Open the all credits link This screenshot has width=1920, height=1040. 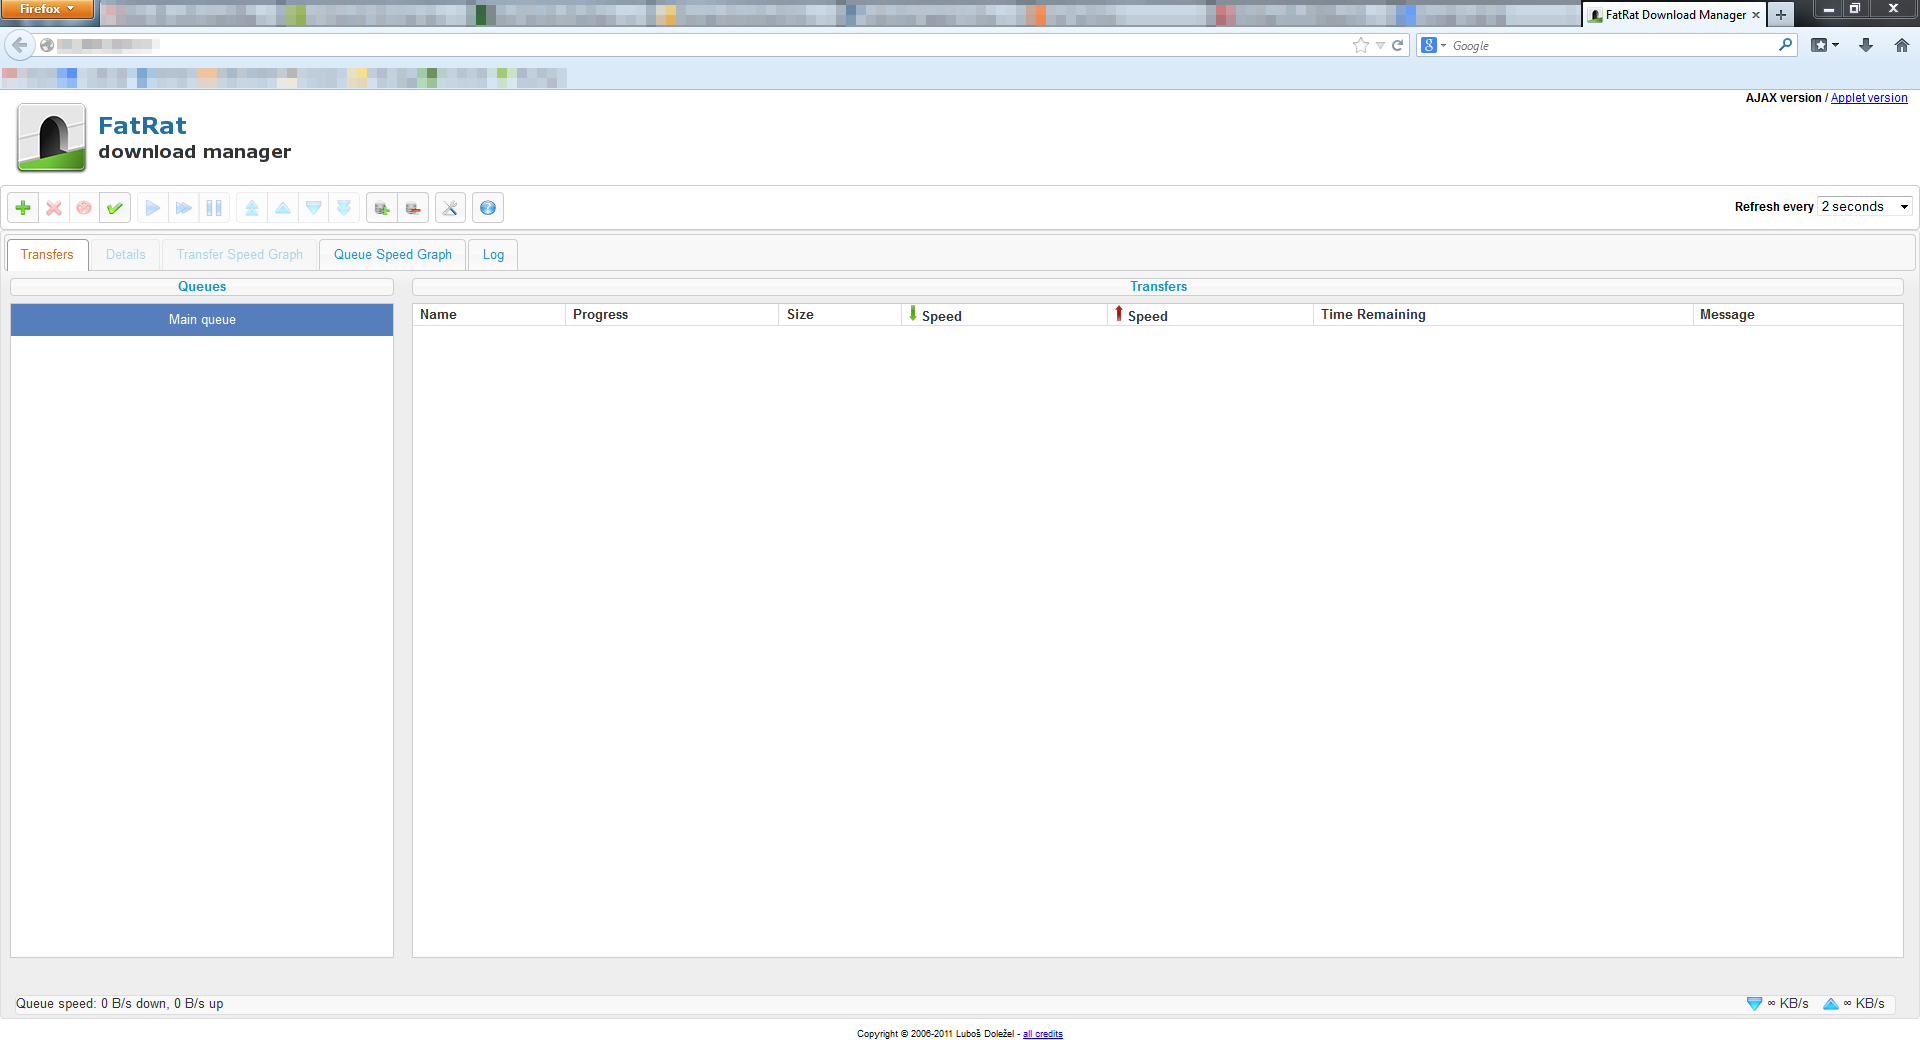pyautogui.click(x=1043, y=1034)
